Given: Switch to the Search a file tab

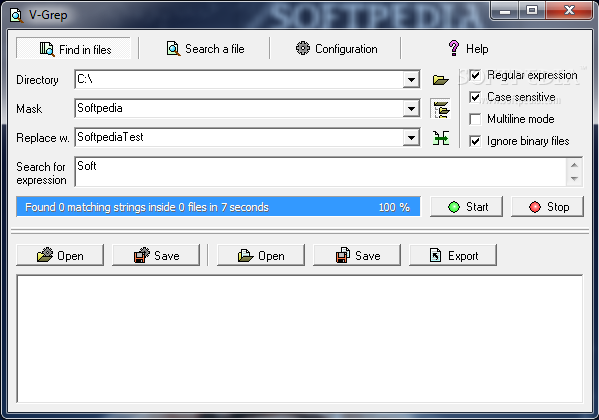Looking at the screenshot, I should (x=205, y=49).
